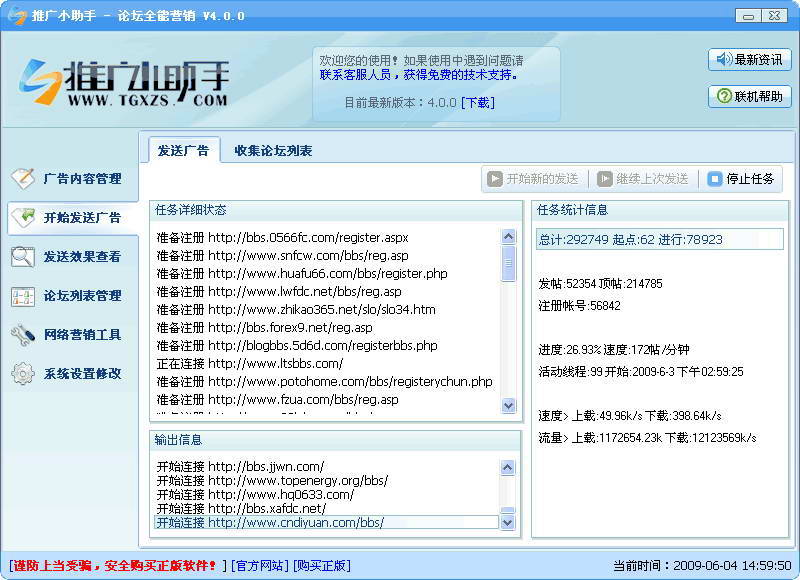800x580 pixels.
Task: Click the 广告内容管理 sidebar icon
Action: point(22,179)
